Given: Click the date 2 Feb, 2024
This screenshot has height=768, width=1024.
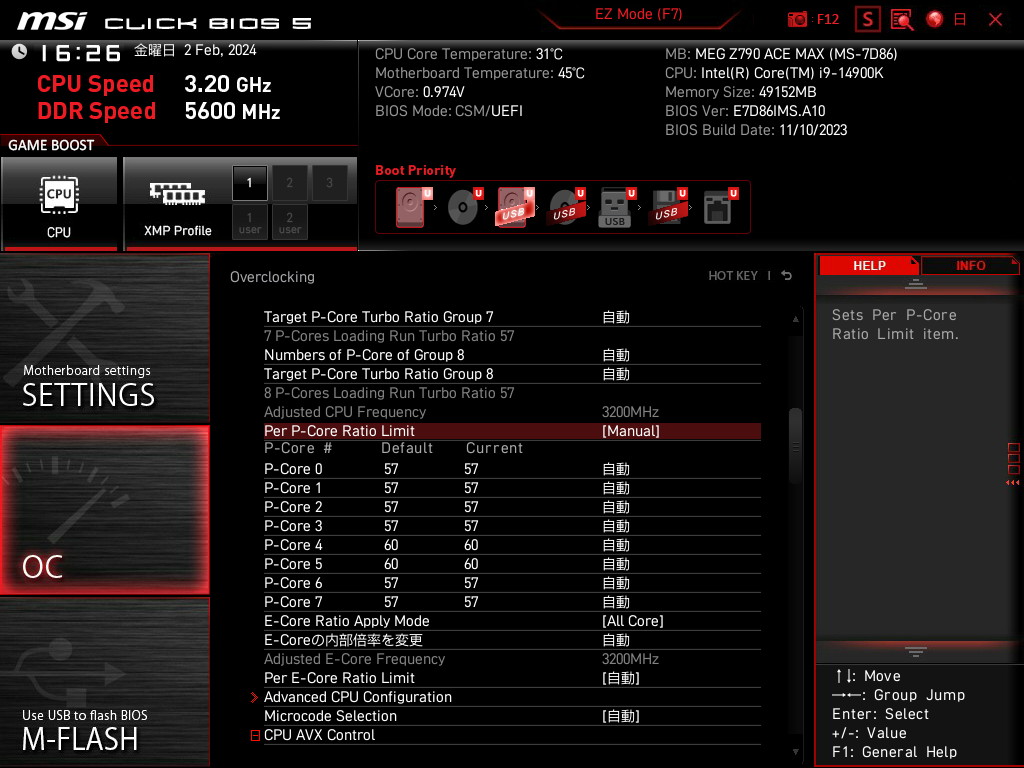Looking at the screenshot, I should tap(220, 50).
